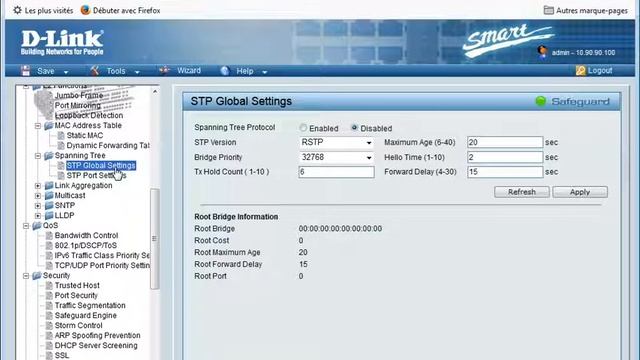Click the LLDP folder icon
Image resolution: width=640 pixels, height=360 pixels.
pyautogui.click(x=49, y=216)
